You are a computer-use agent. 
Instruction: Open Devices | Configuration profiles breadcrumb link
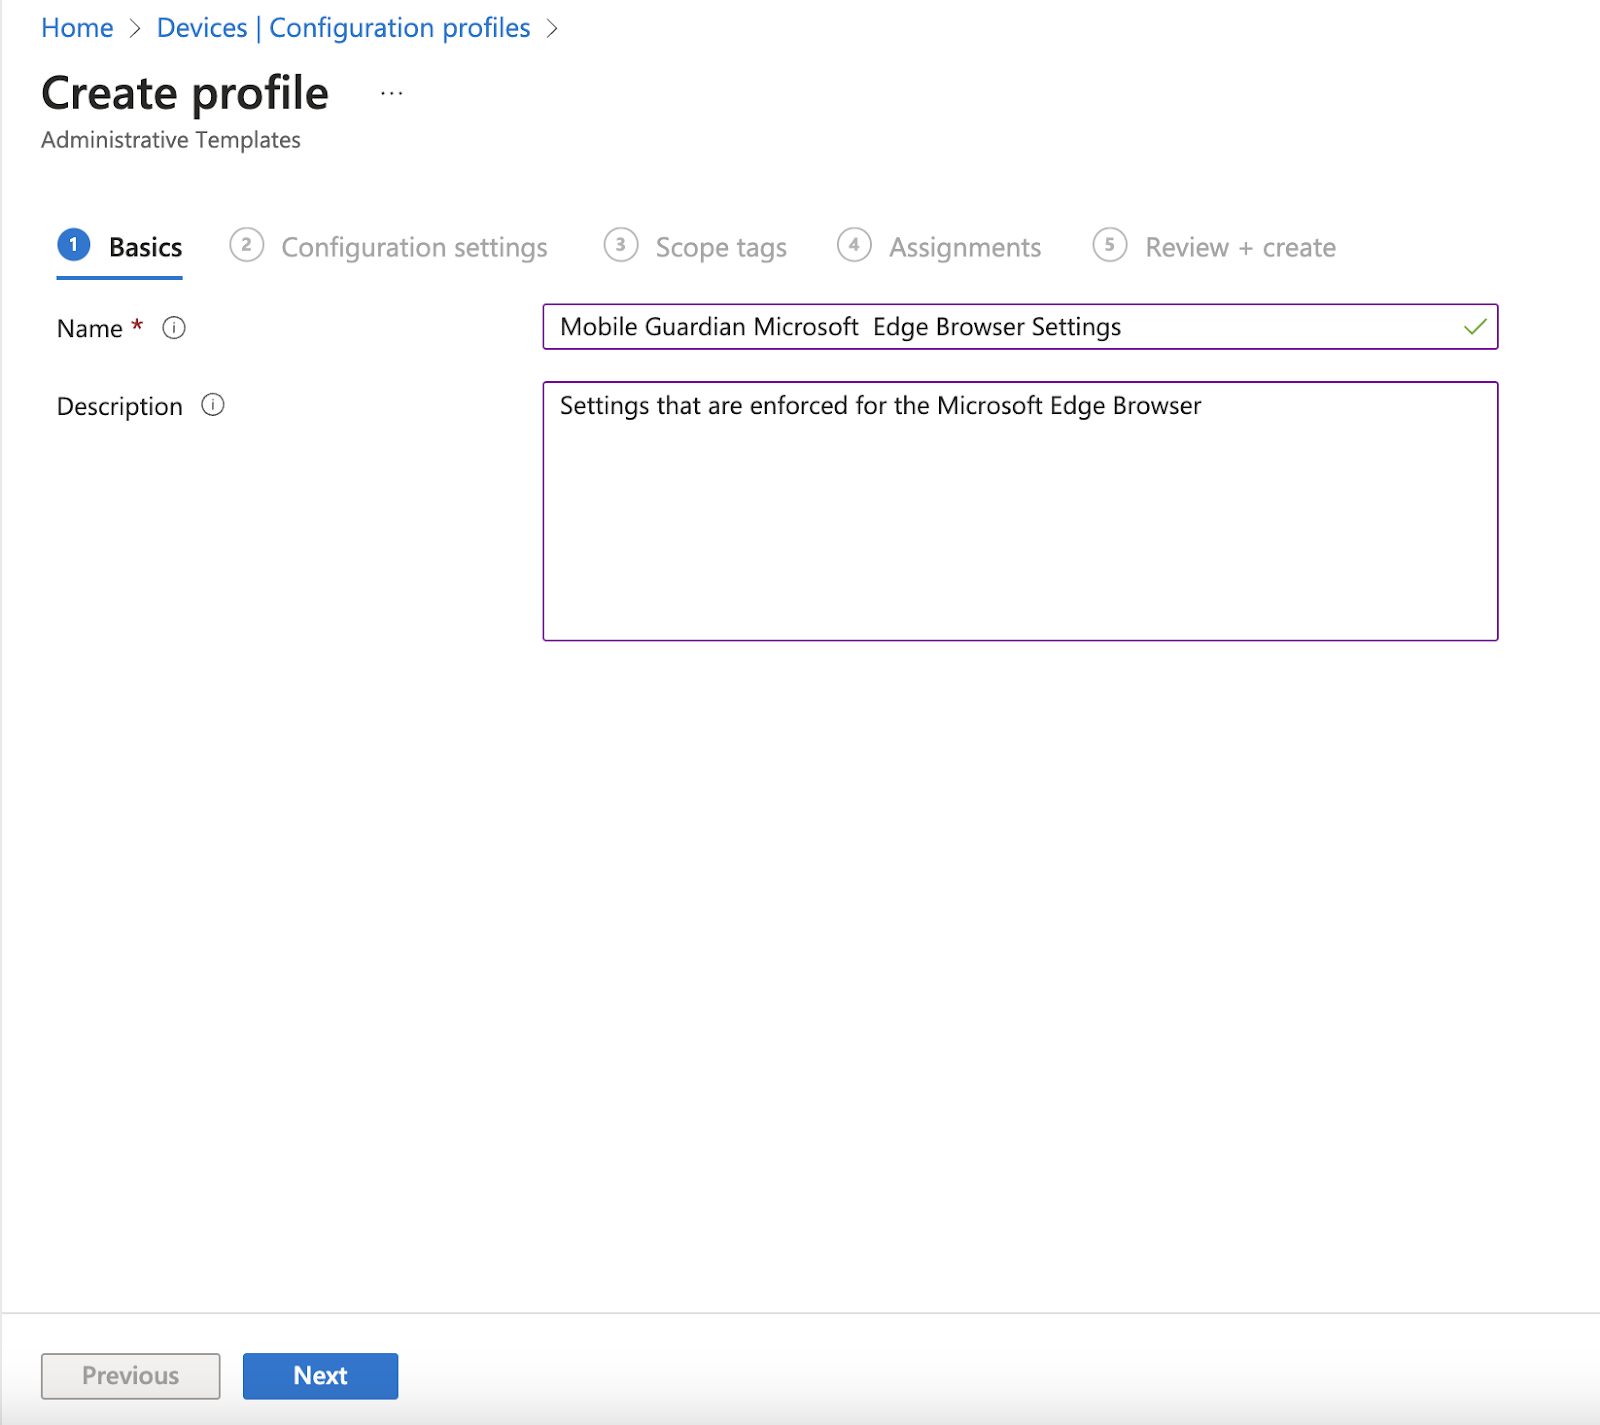click(343, 27)
